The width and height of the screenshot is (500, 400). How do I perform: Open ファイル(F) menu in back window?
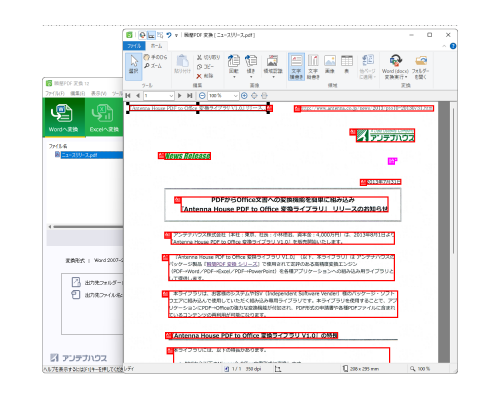[x=55, y=93]
